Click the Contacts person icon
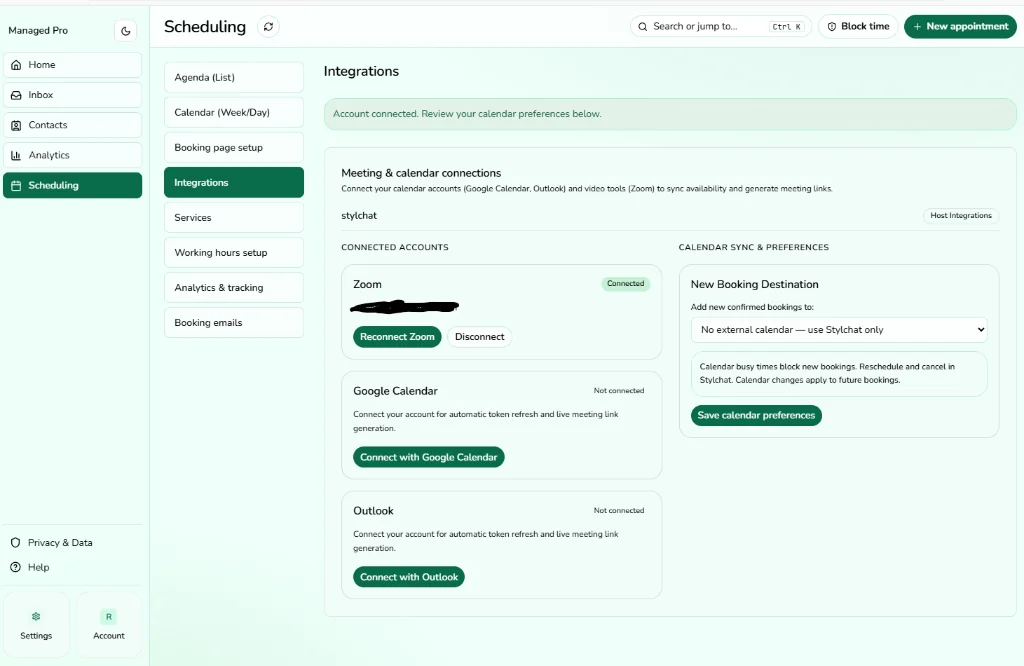This screenshot has width=1024, height=666. pos(16,125)
